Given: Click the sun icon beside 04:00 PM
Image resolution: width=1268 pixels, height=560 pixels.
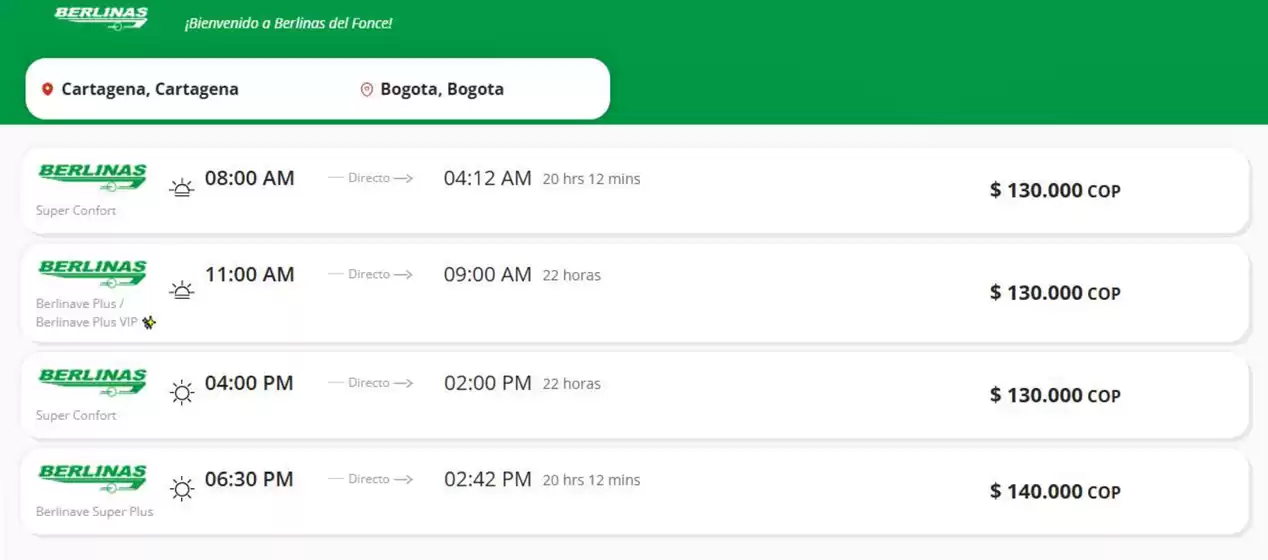Looking at the screenshot, I should point(181,392).
